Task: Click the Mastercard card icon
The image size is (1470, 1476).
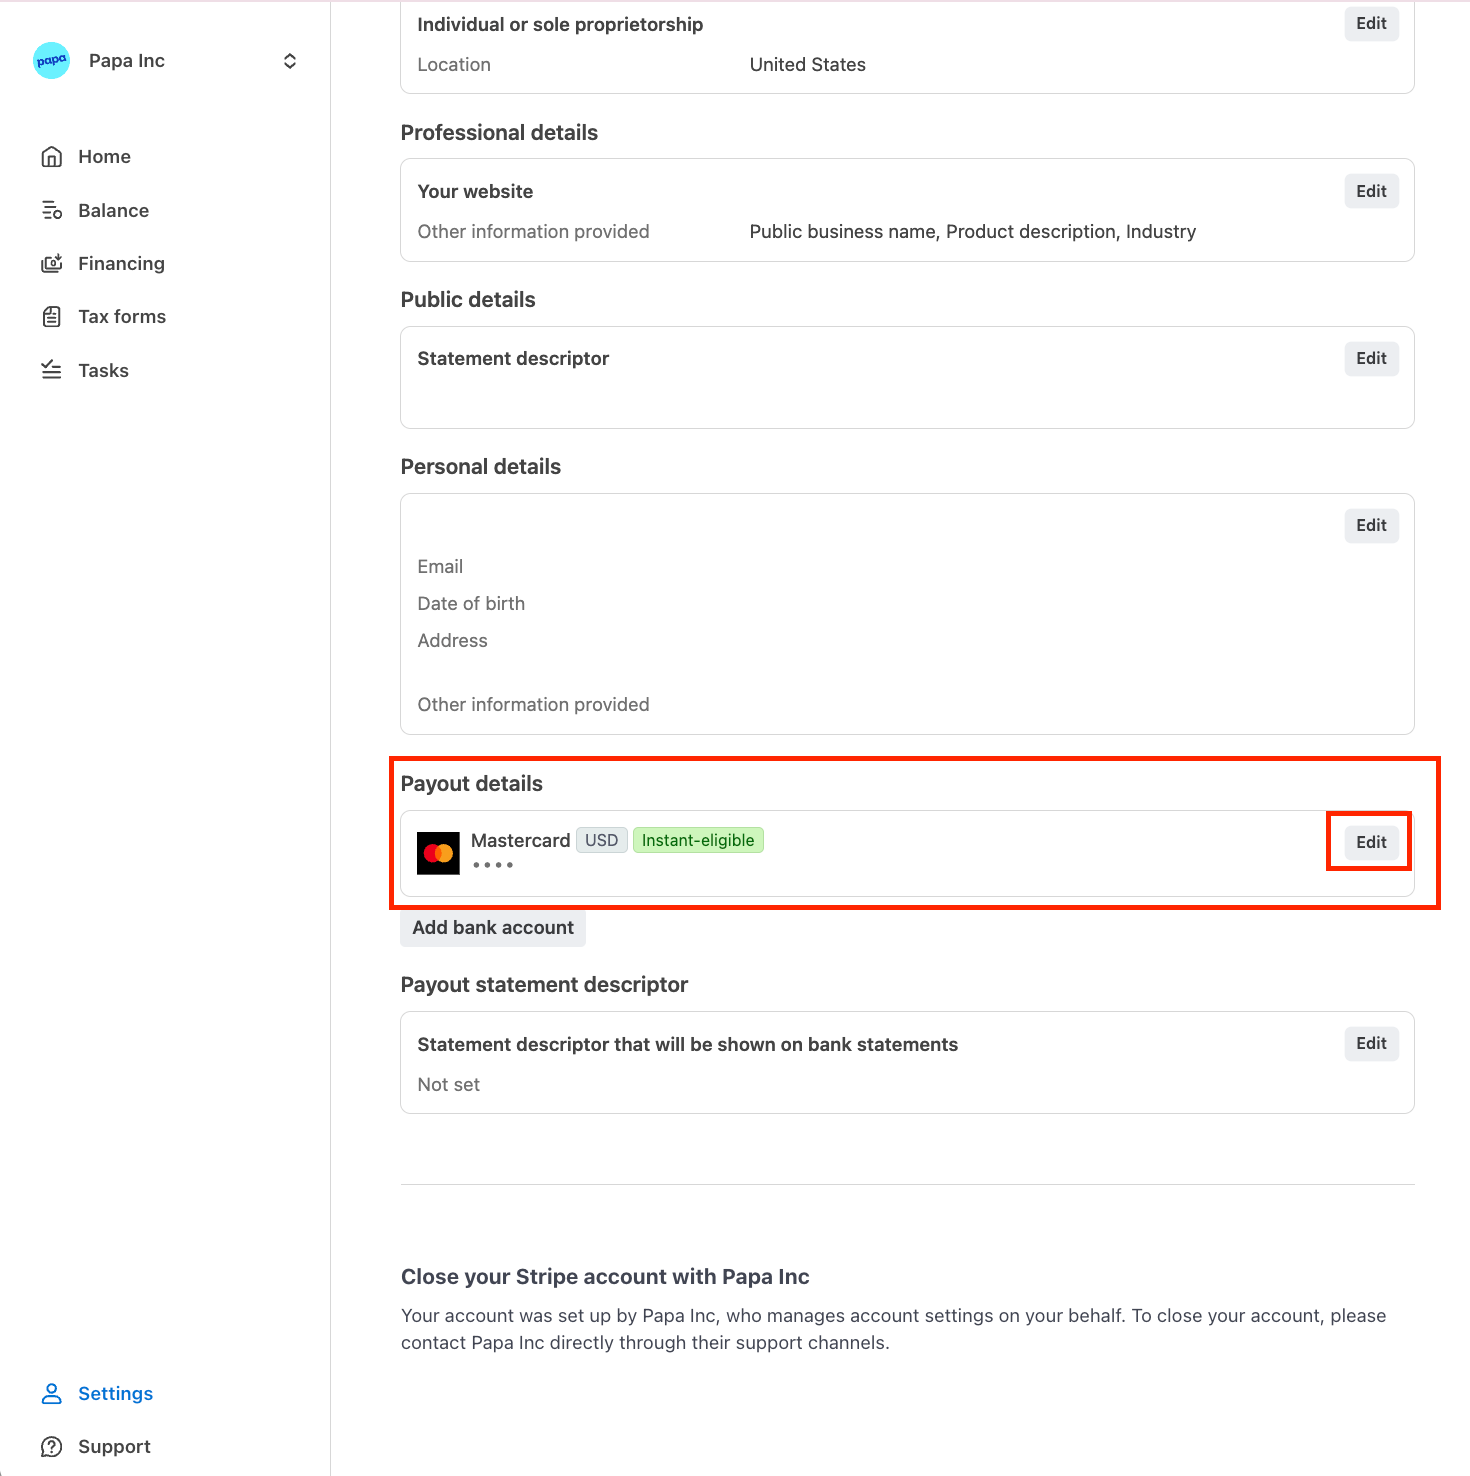Action: [437, 852]
